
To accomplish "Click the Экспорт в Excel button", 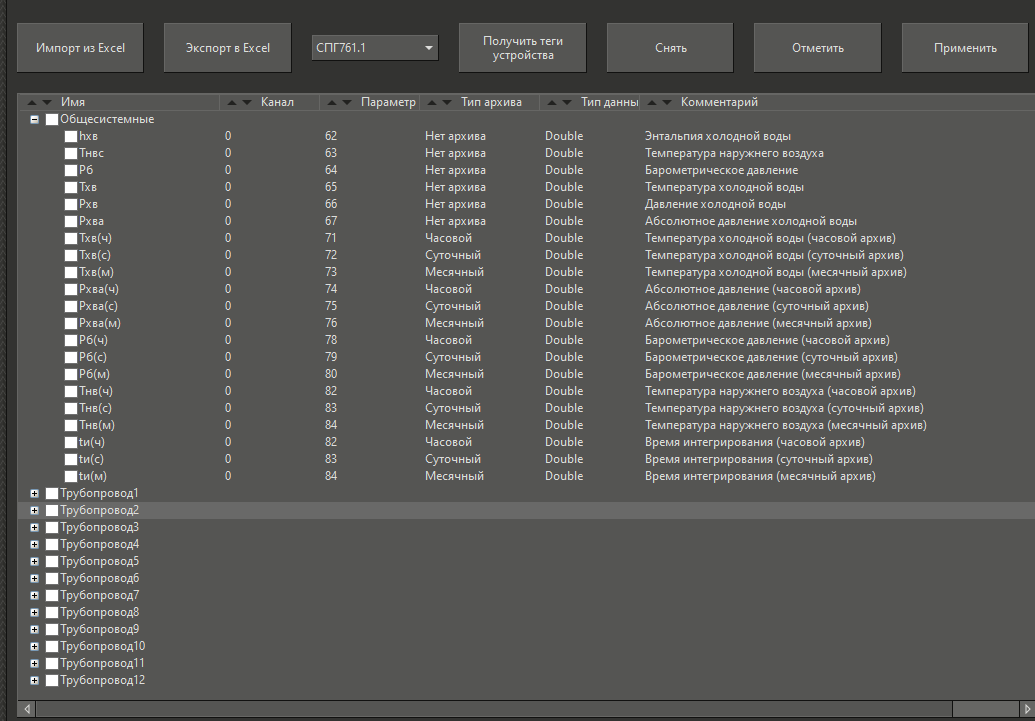I will pos(228,48).
